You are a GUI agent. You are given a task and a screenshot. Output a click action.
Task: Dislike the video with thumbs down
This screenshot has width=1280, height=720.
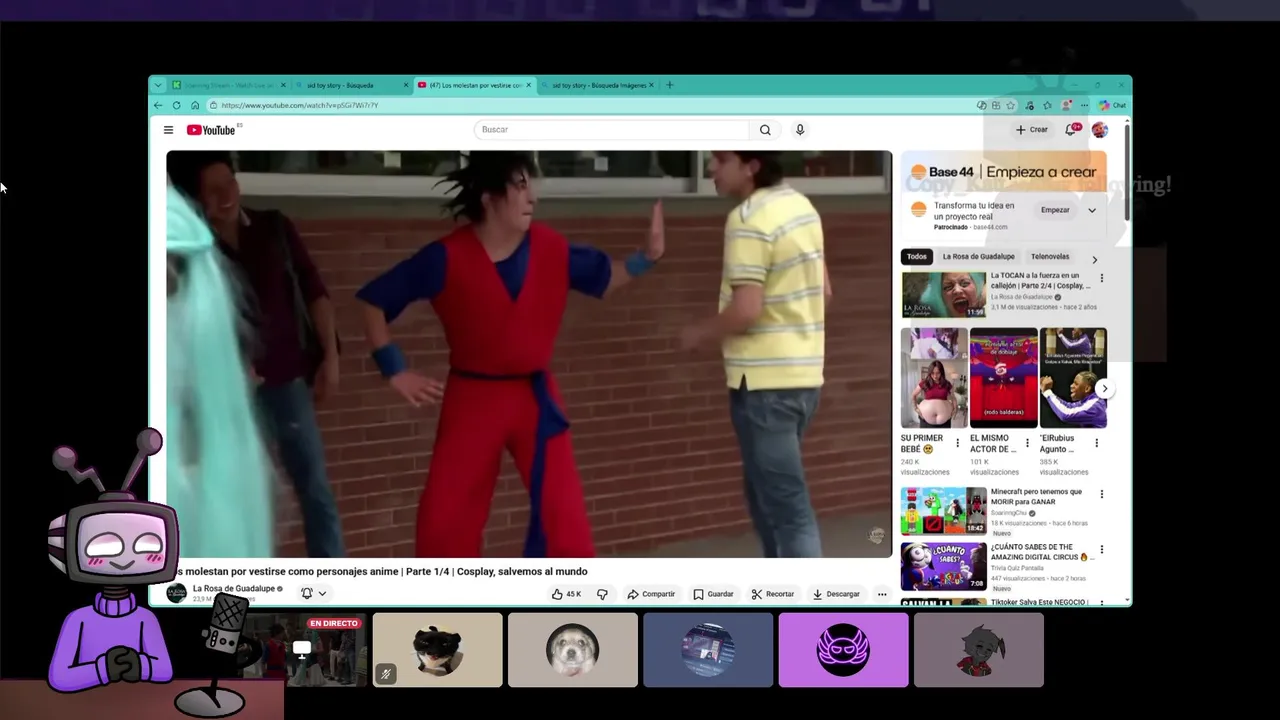pyautogui.click(x=602, y=594)
